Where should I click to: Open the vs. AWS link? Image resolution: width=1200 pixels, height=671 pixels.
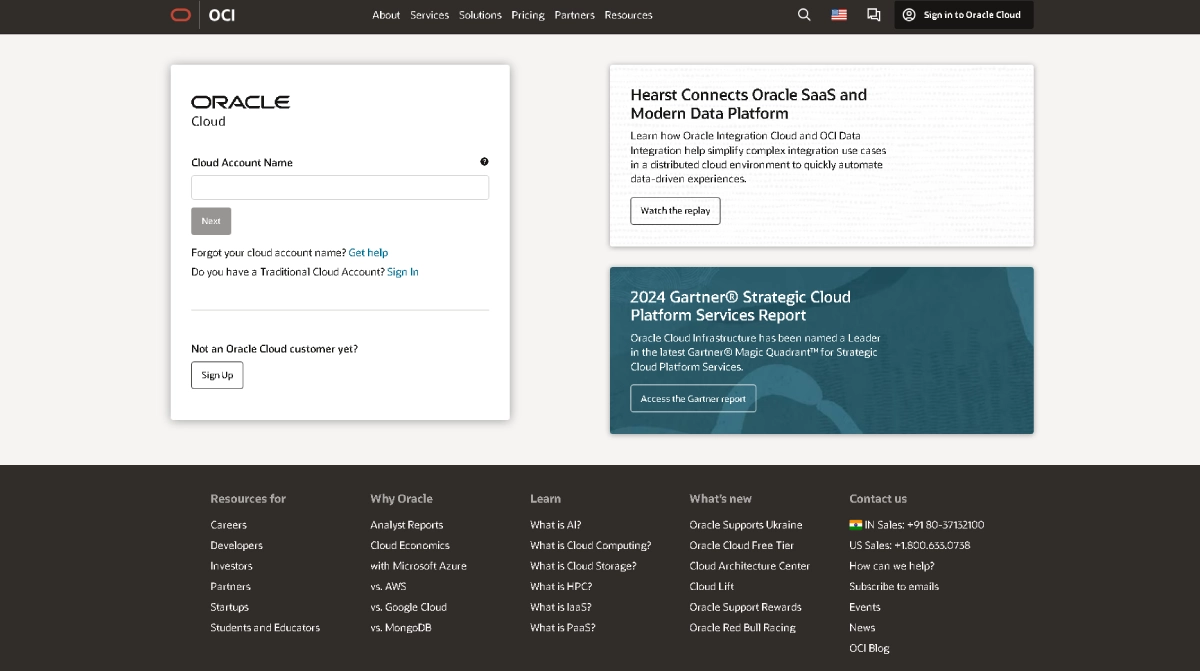tap(388, 587)
